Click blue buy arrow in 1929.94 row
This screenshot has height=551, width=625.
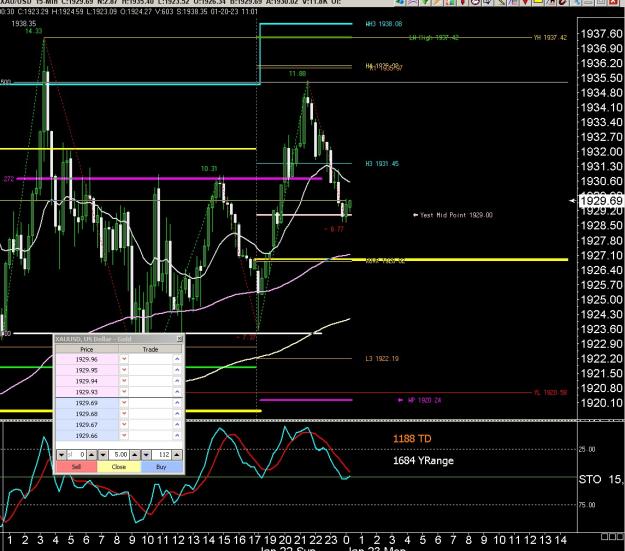click(x=177, y=381)
